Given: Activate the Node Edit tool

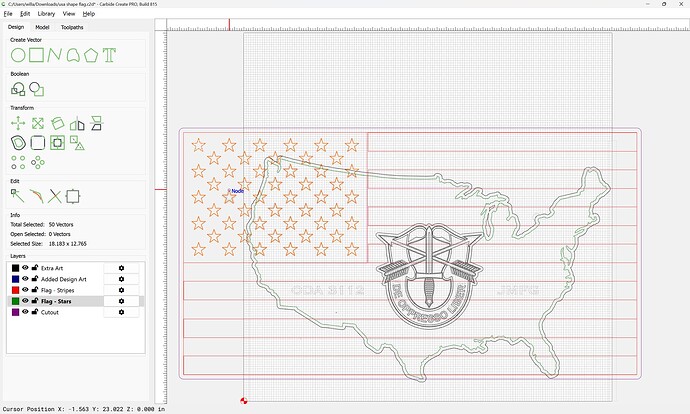Looking at the screenshot, I should 18,196.
